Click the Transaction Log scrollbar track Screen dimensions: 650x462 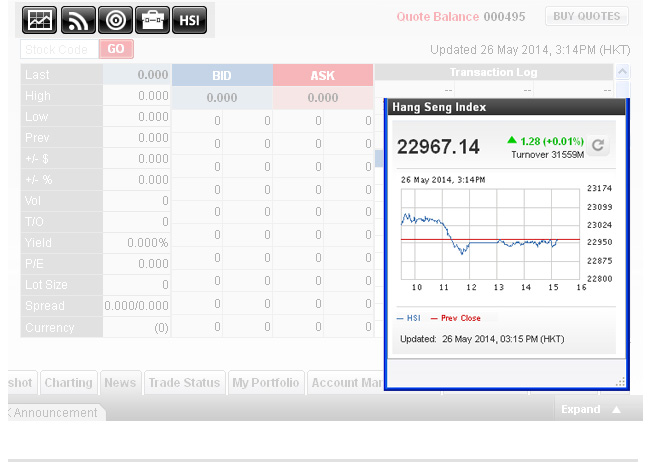click(622, 90)
